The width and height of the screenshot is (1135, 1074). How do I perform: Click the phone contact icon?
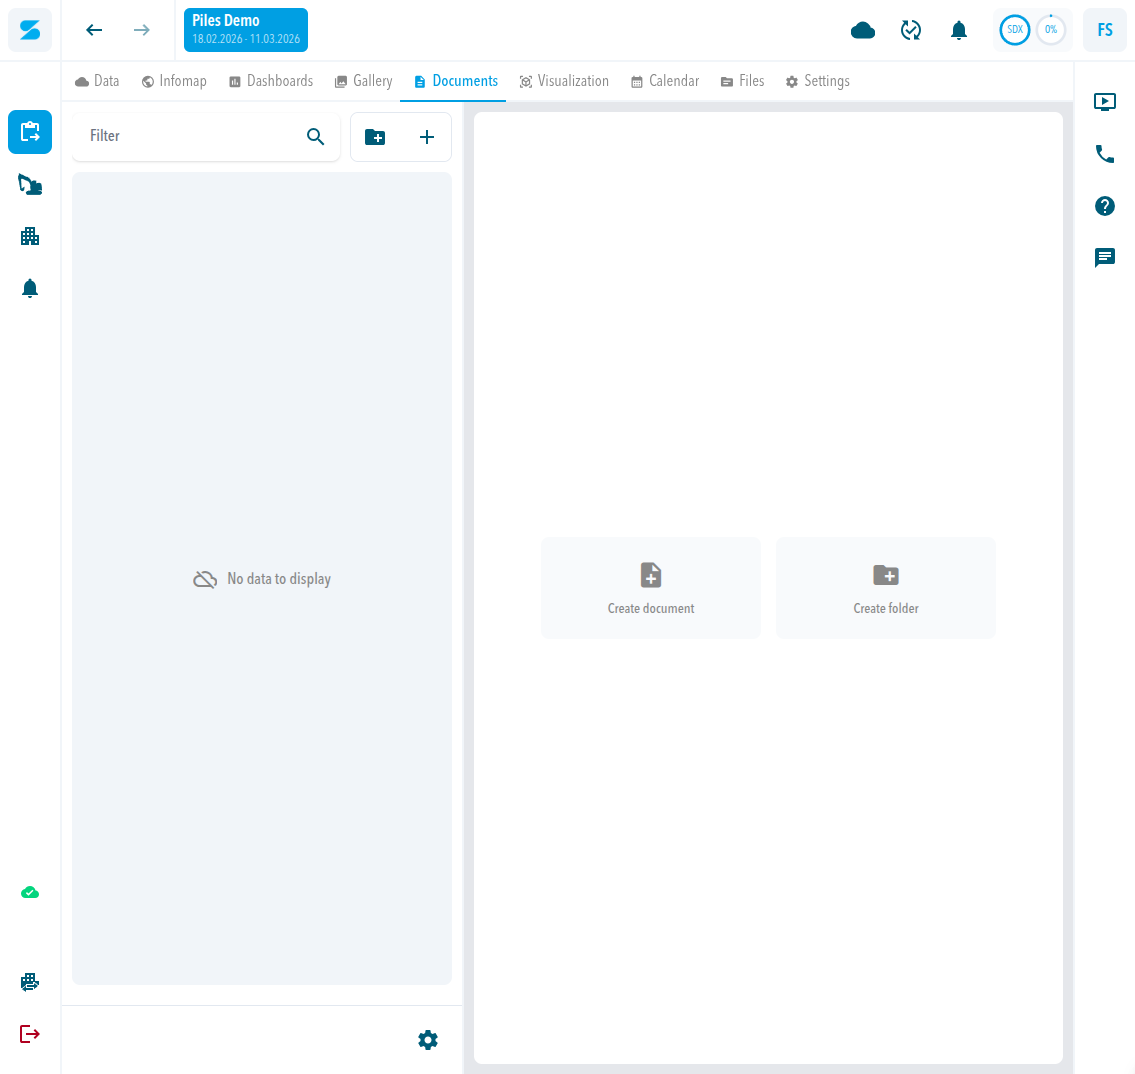click(1105, 153)
